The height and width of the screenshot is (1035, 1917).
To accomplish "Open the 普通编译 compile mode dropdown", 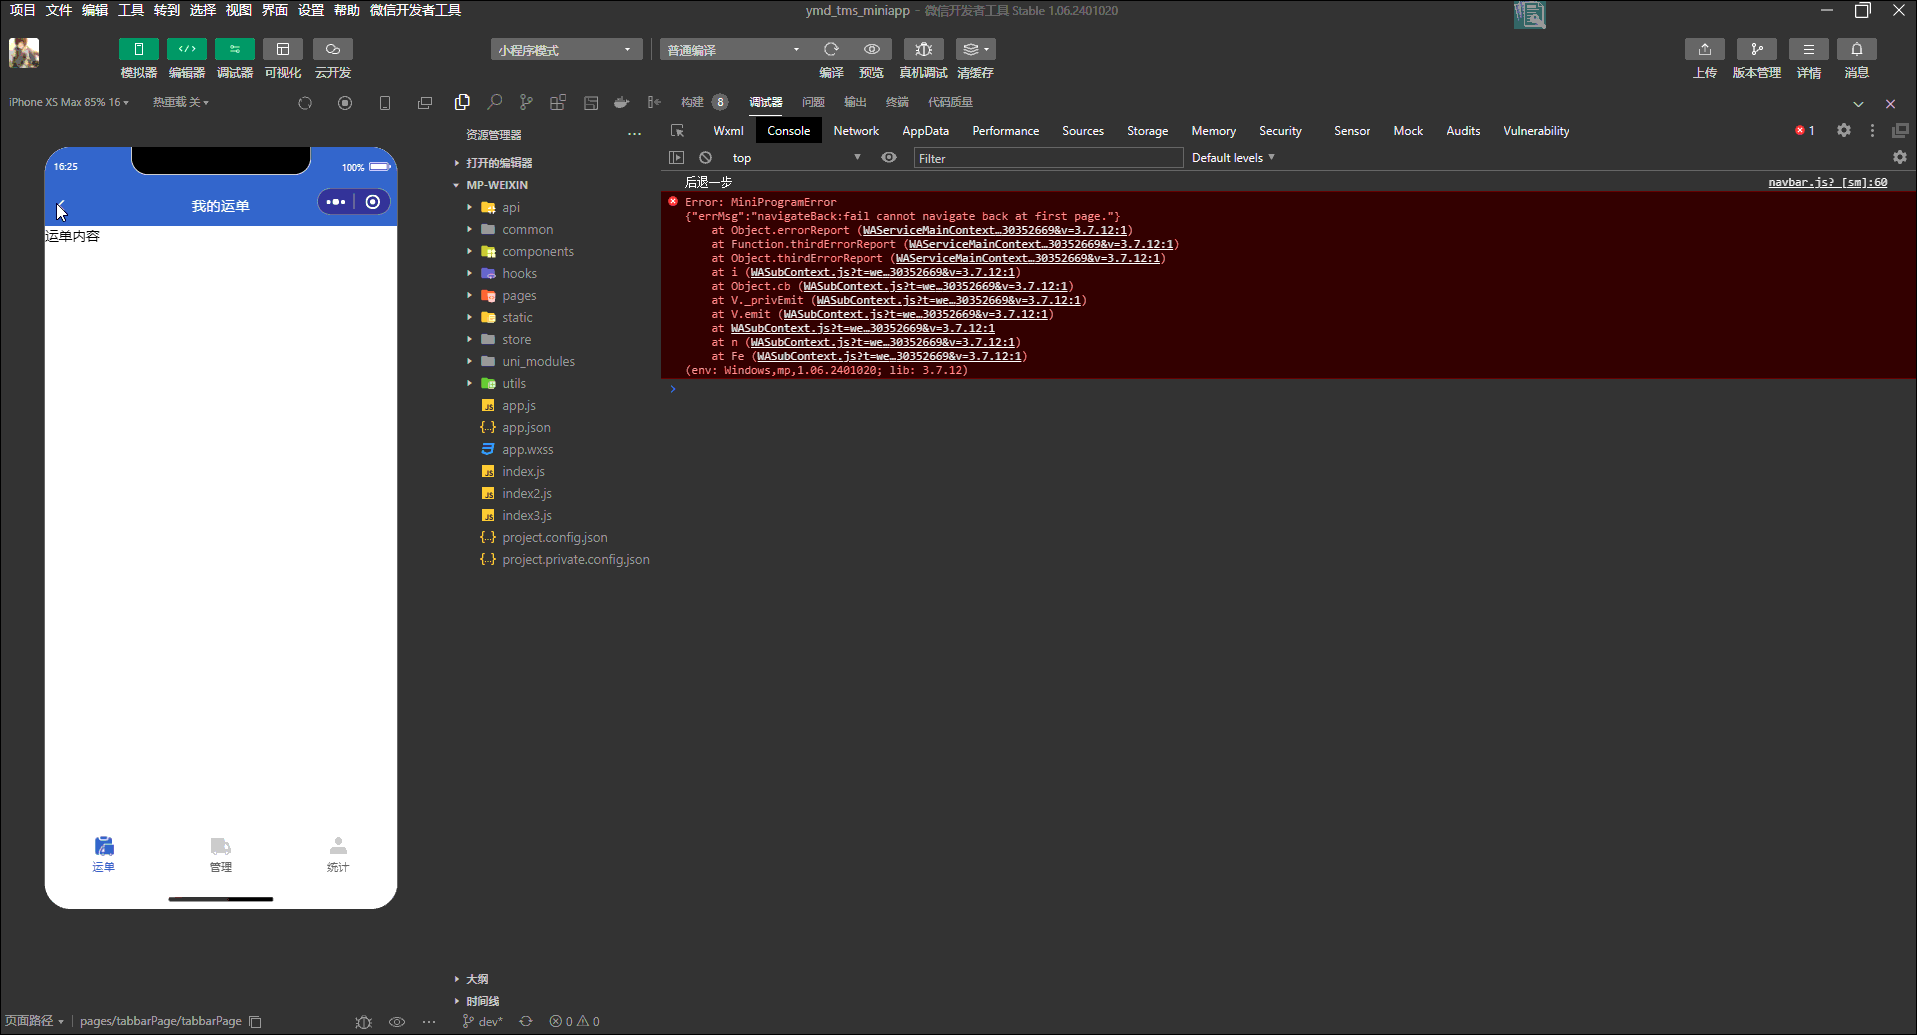I will [x=734, y=50].
